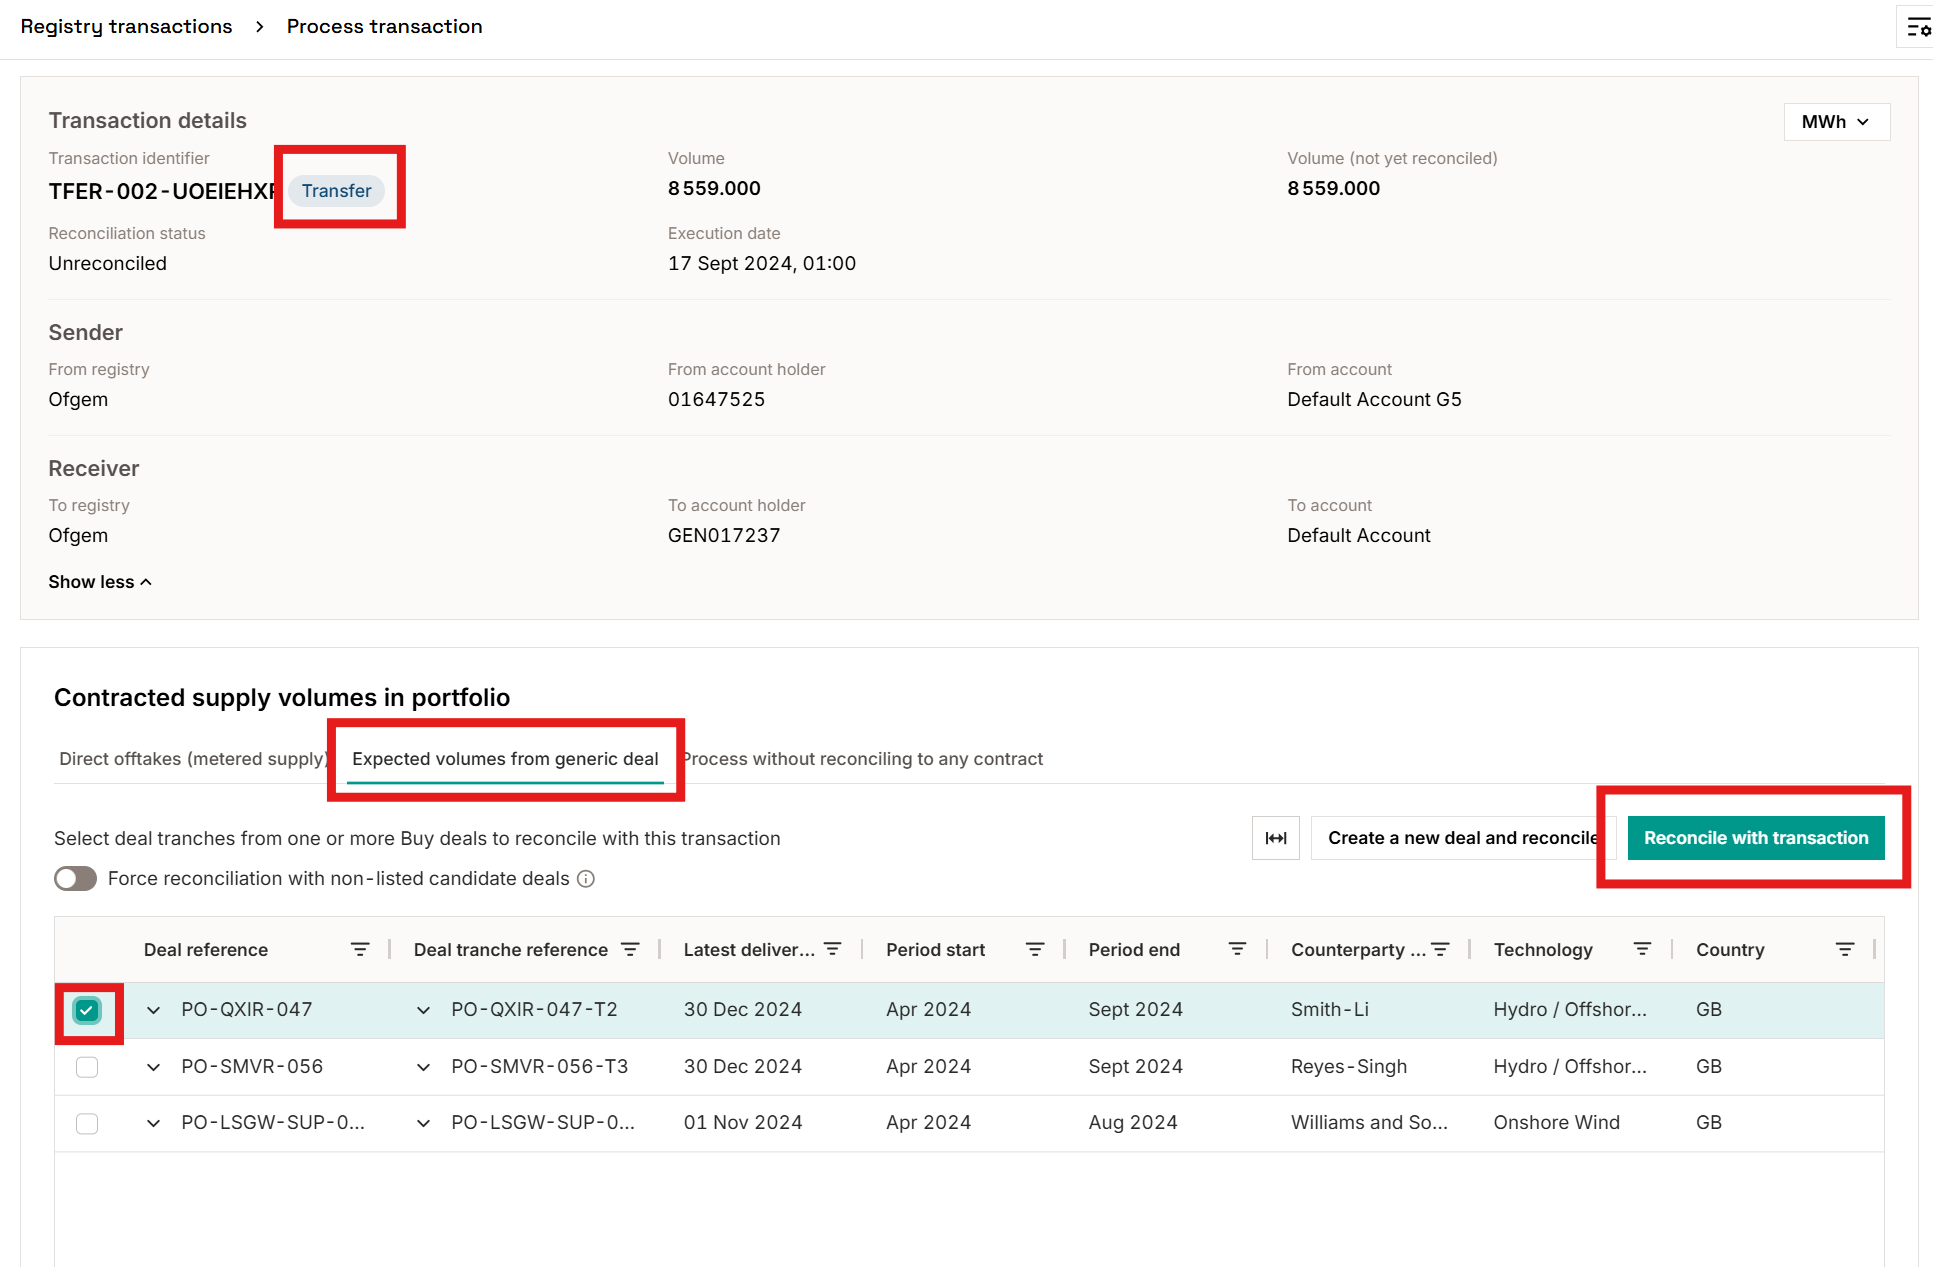Expand the PO-SMVR-056 deal row chevron
The width and height of the screenshot is (1933, 1267).
tap(153, 1067)
